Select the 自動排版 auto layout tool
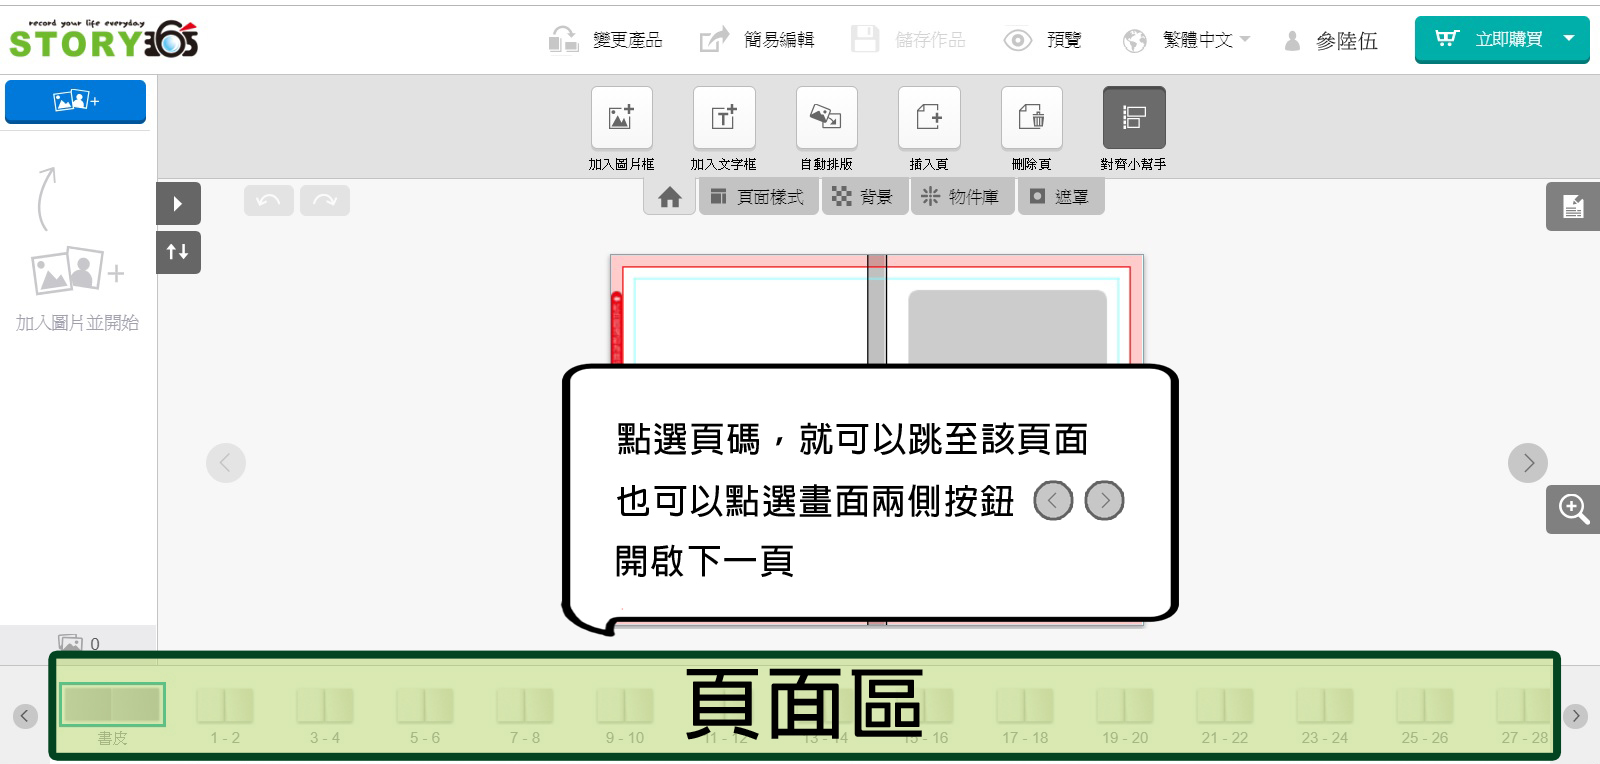 pos(826,118)
